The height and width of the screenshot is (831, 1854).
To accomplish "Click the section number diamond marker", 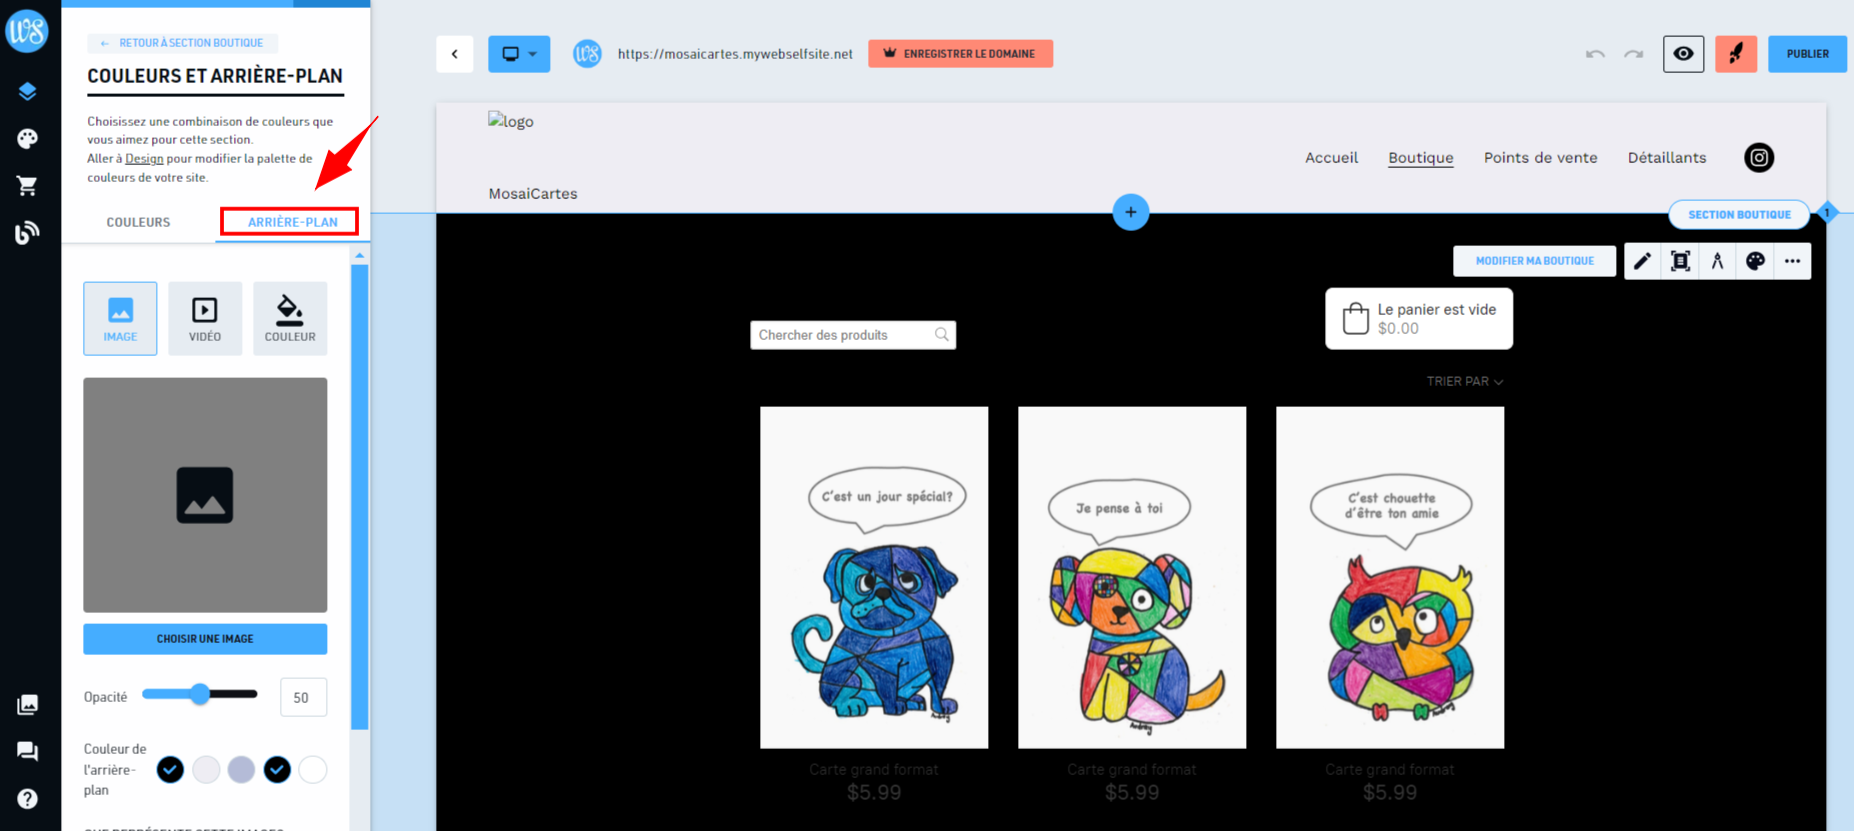I will click(1827, 212).
